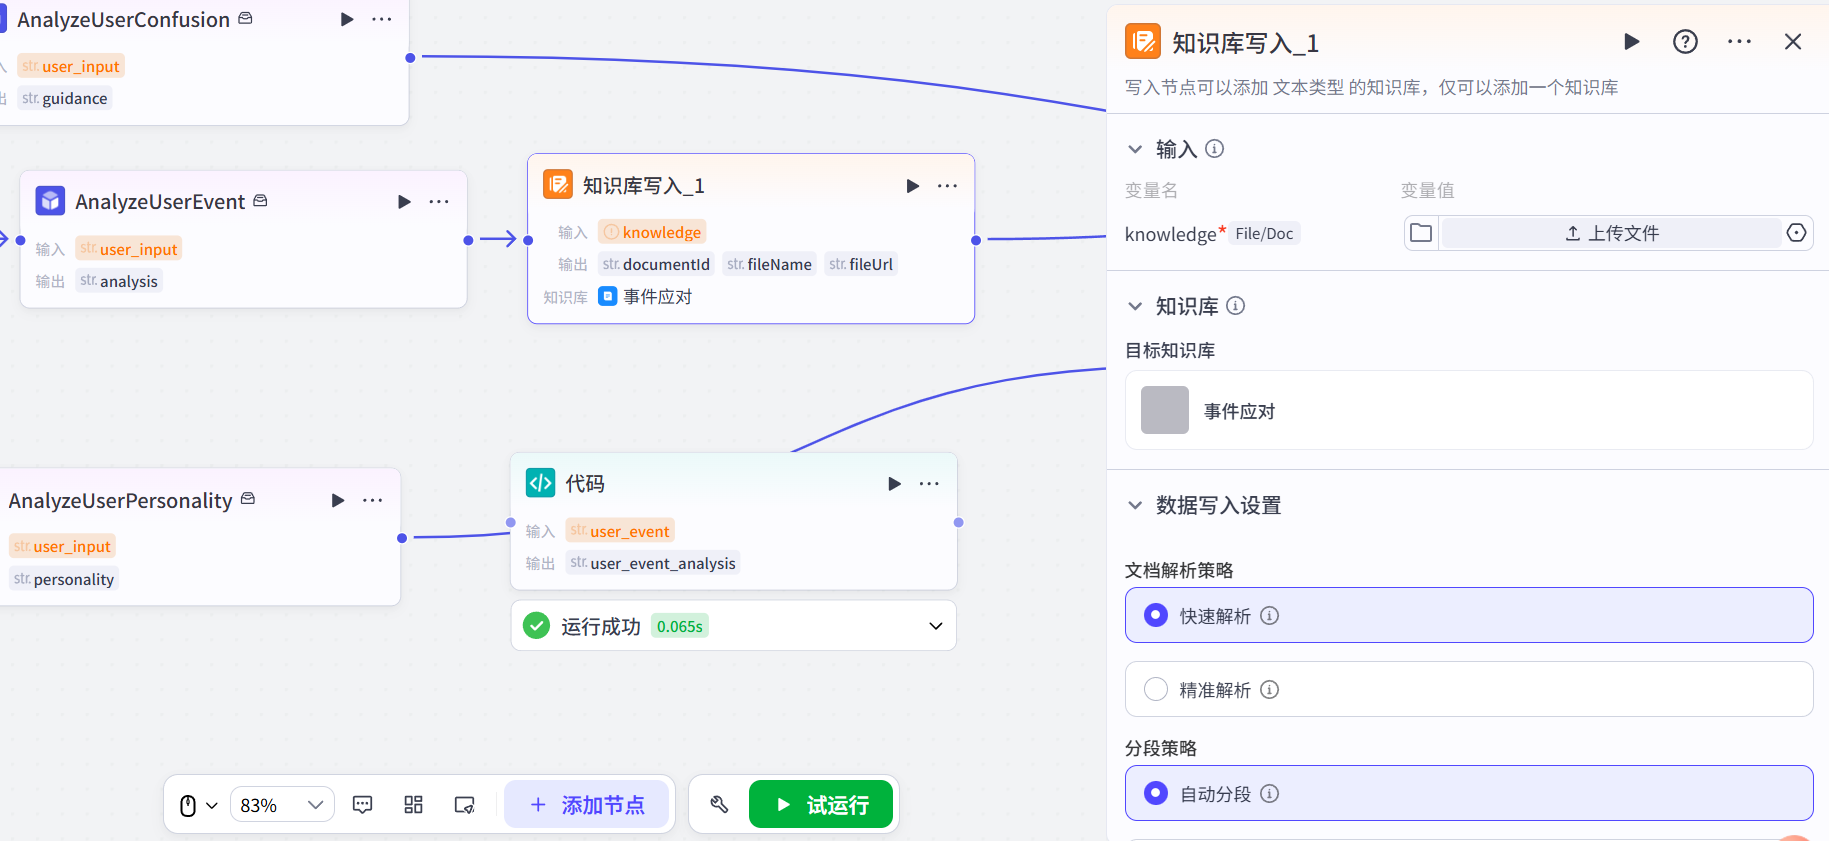Collapse the 知识库 section
The height and width of the screenshot is (841, 1829).
pyautogui.click(x=1135, y=306)
